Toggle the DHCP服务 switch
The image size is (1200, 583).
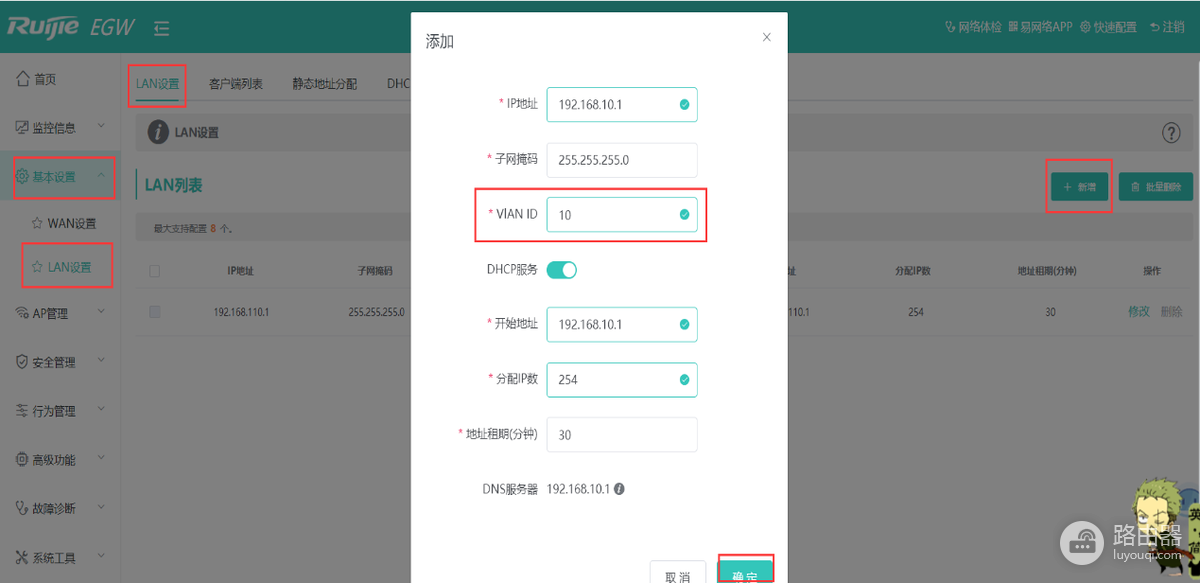562,270
